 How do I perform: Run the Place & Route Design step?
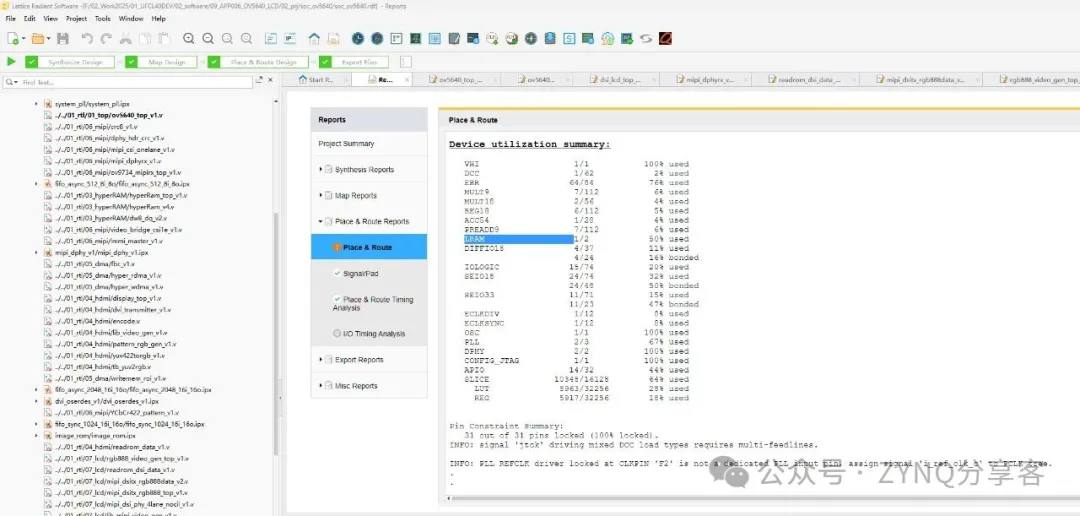(x=258, y=62)
